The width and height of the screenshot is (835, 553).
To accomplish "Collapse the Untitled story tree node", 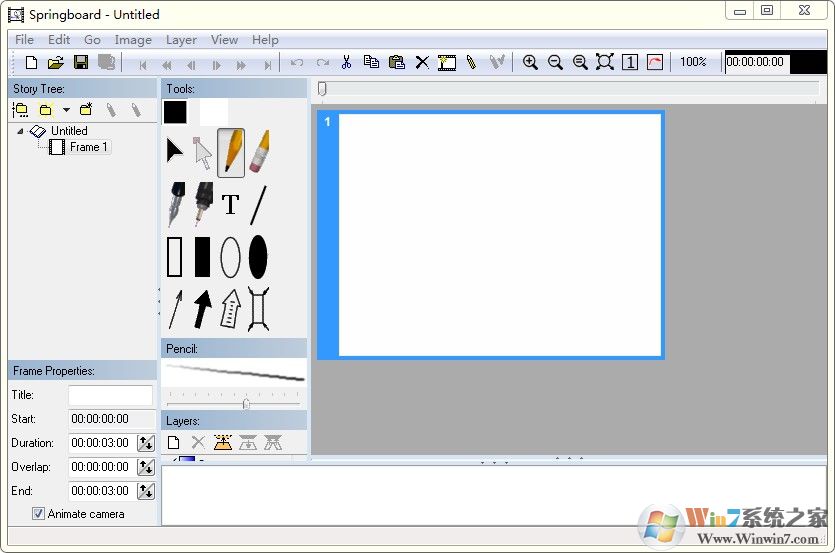I will [21, 131].
